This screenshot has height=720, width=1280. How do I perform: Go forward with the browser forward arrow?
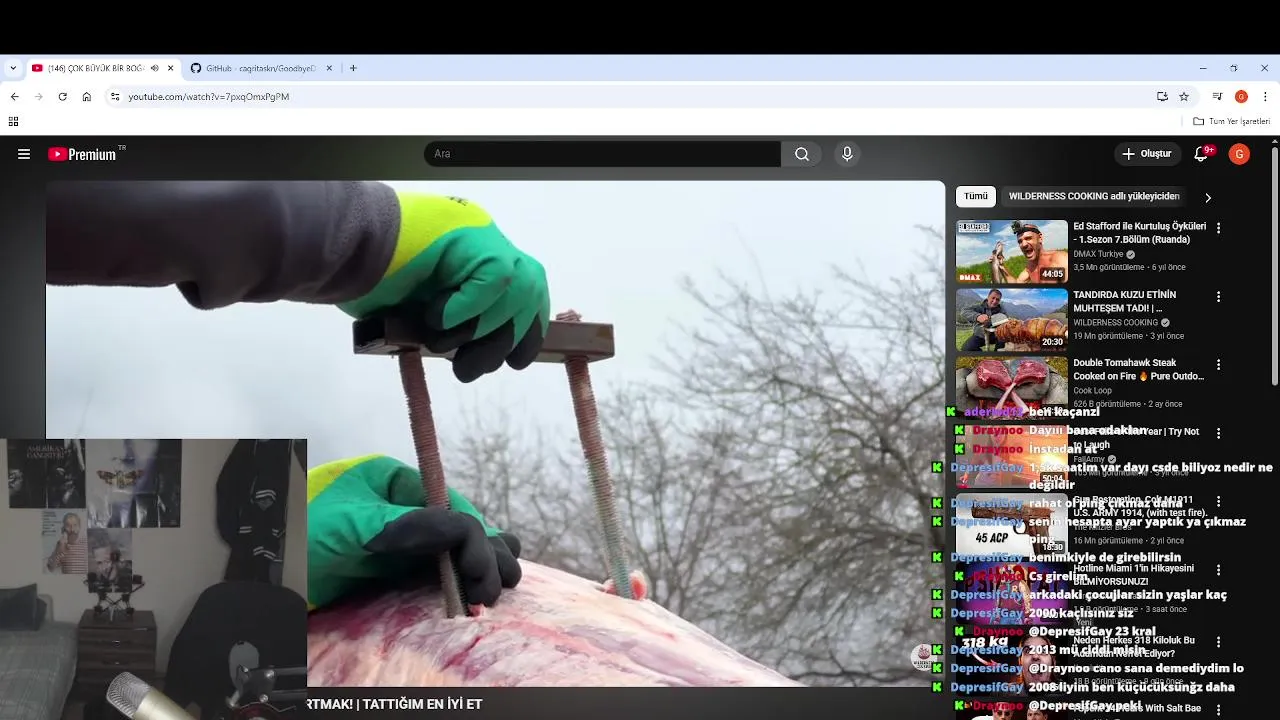pos(38,97)
